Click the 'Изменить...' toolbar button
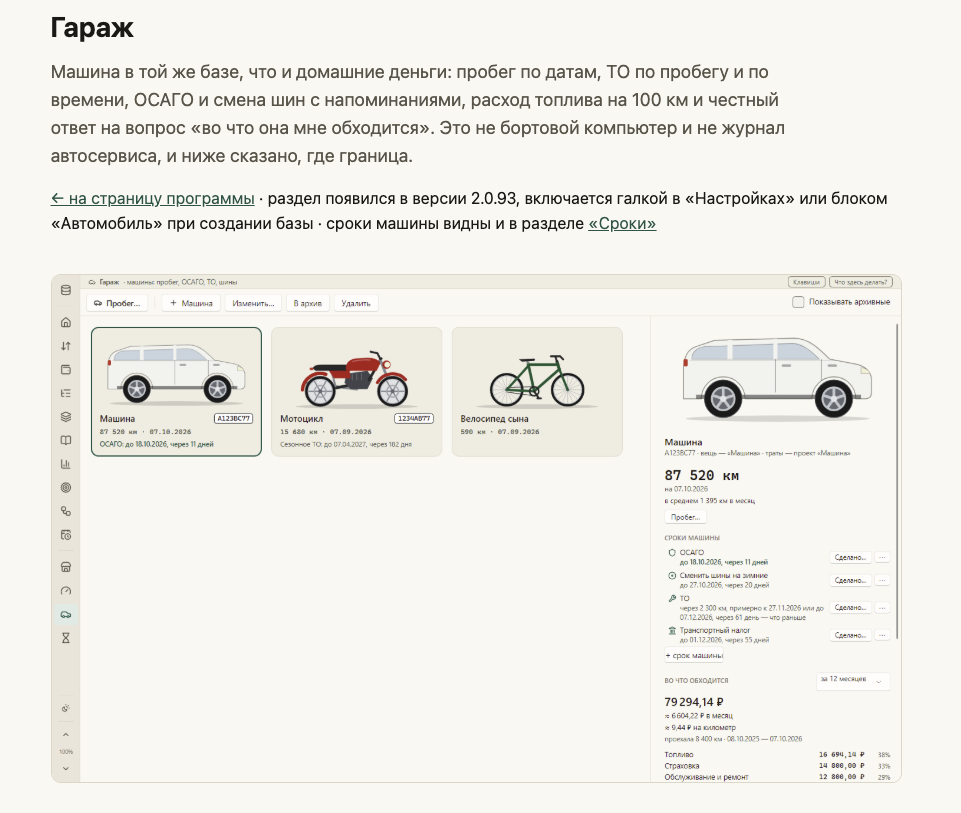The image size is (961, 813). tap(253, 303)
